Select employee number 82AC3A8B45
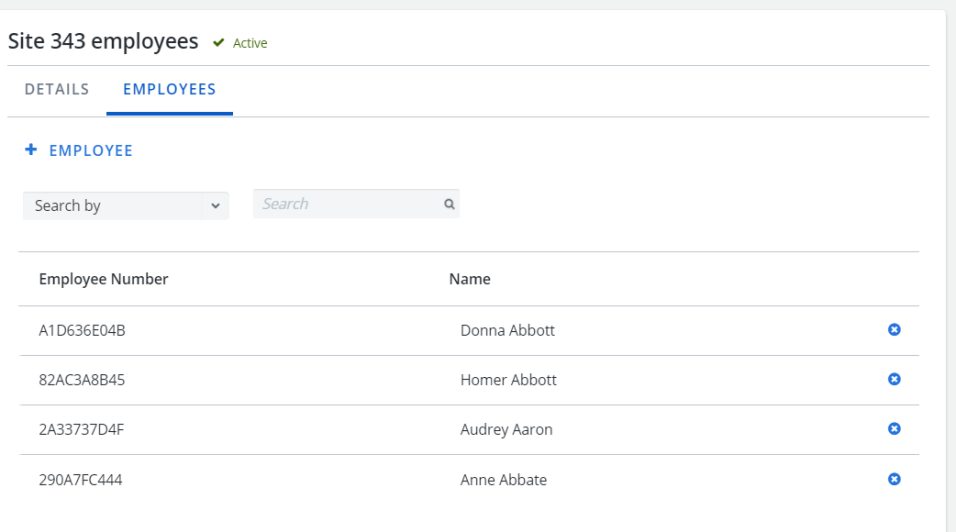 (x=82, y=380)
